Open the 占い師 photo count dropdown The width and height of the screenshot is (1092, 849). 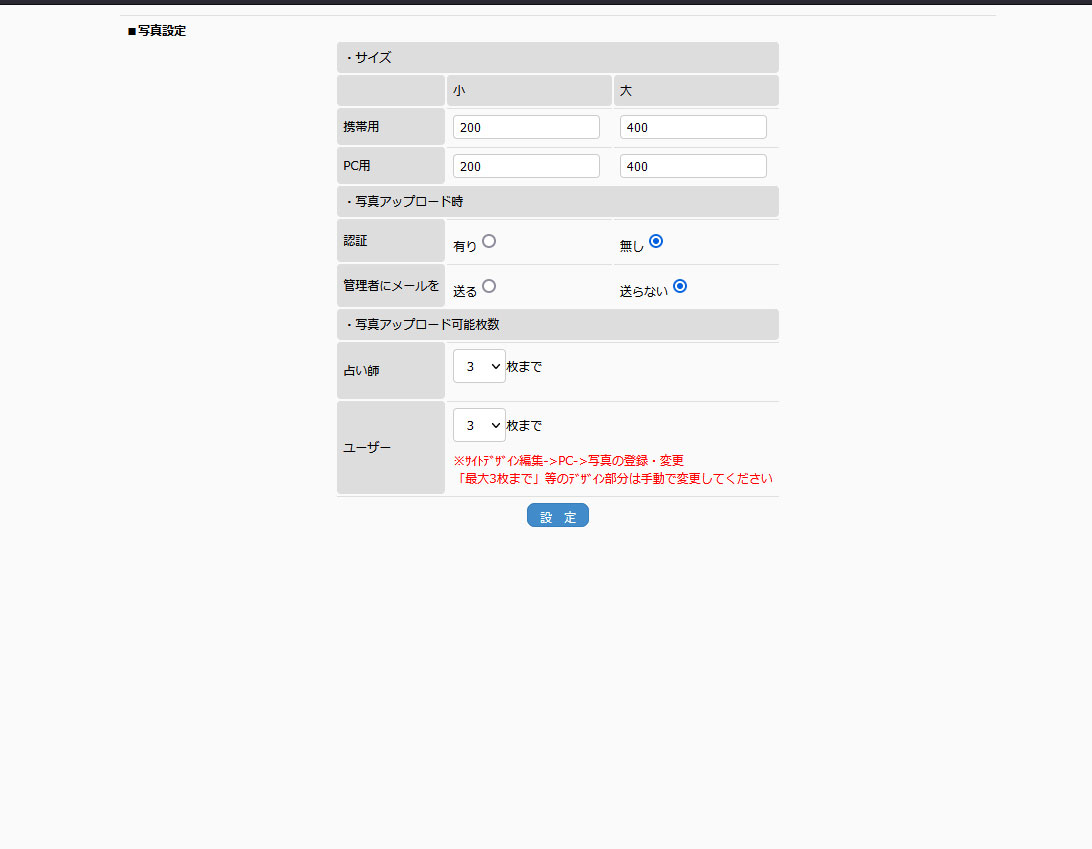coord(479,366)
